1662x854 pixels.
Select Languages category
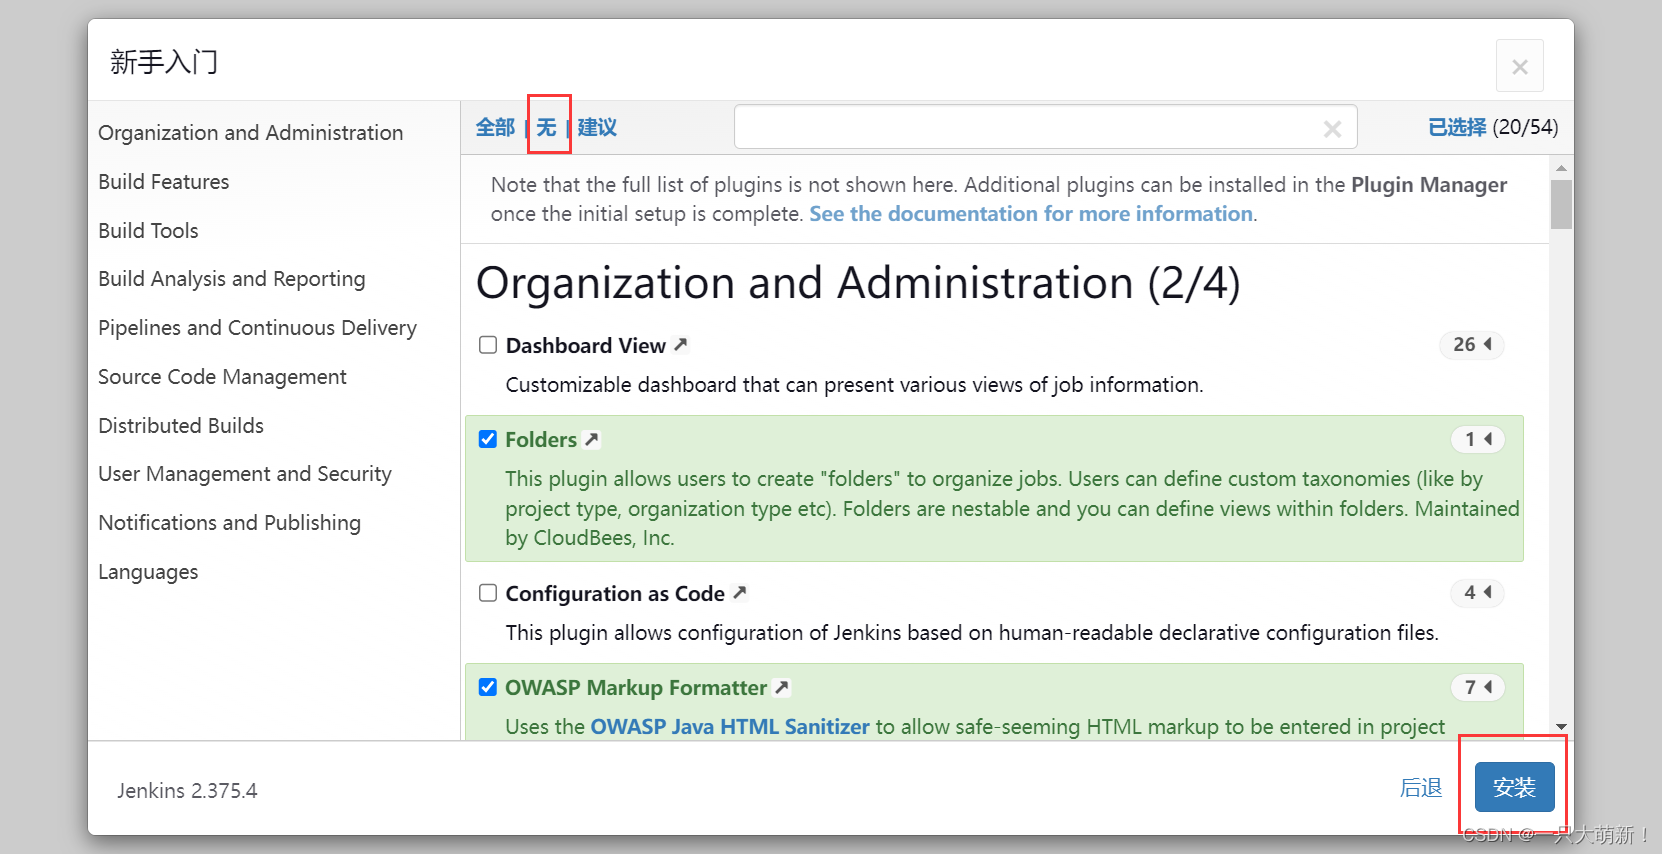pyautogui.click(x=148, y=572)
